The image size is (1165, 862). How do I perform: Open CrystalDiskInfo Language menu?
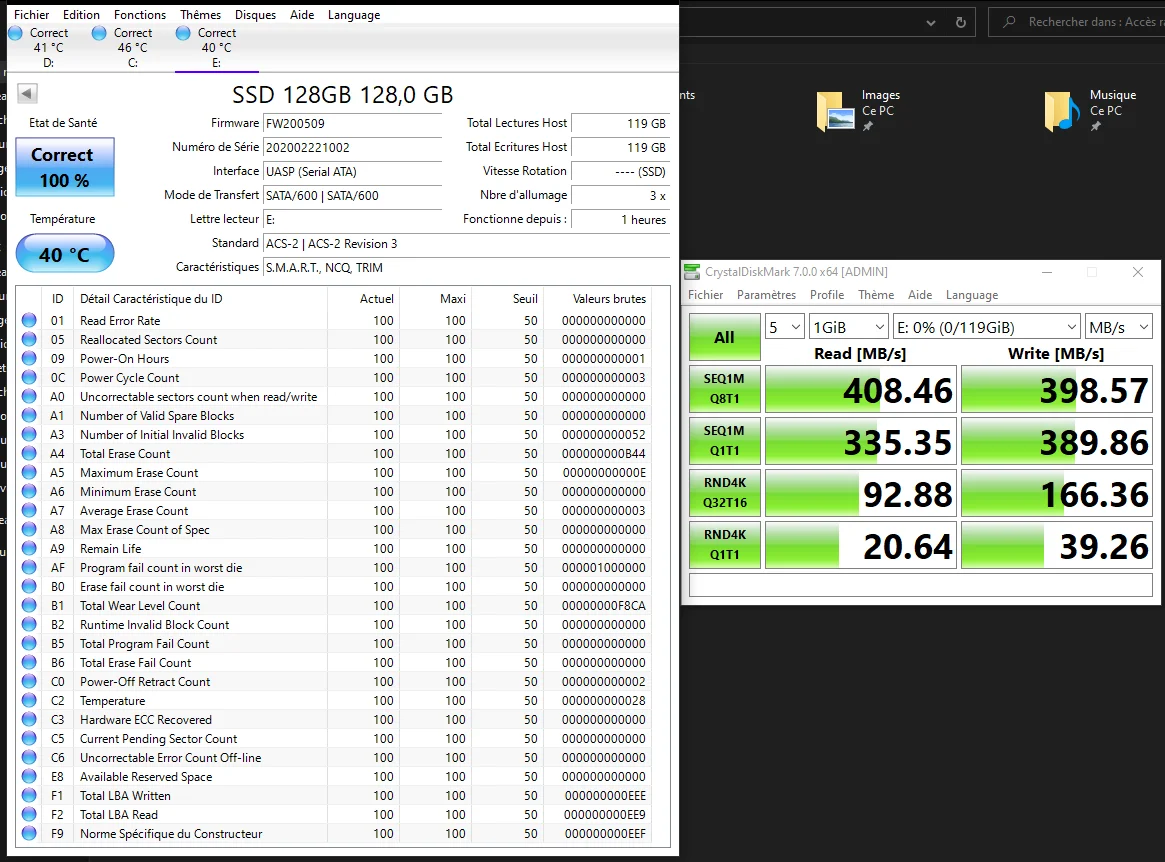tap(354, 15)
